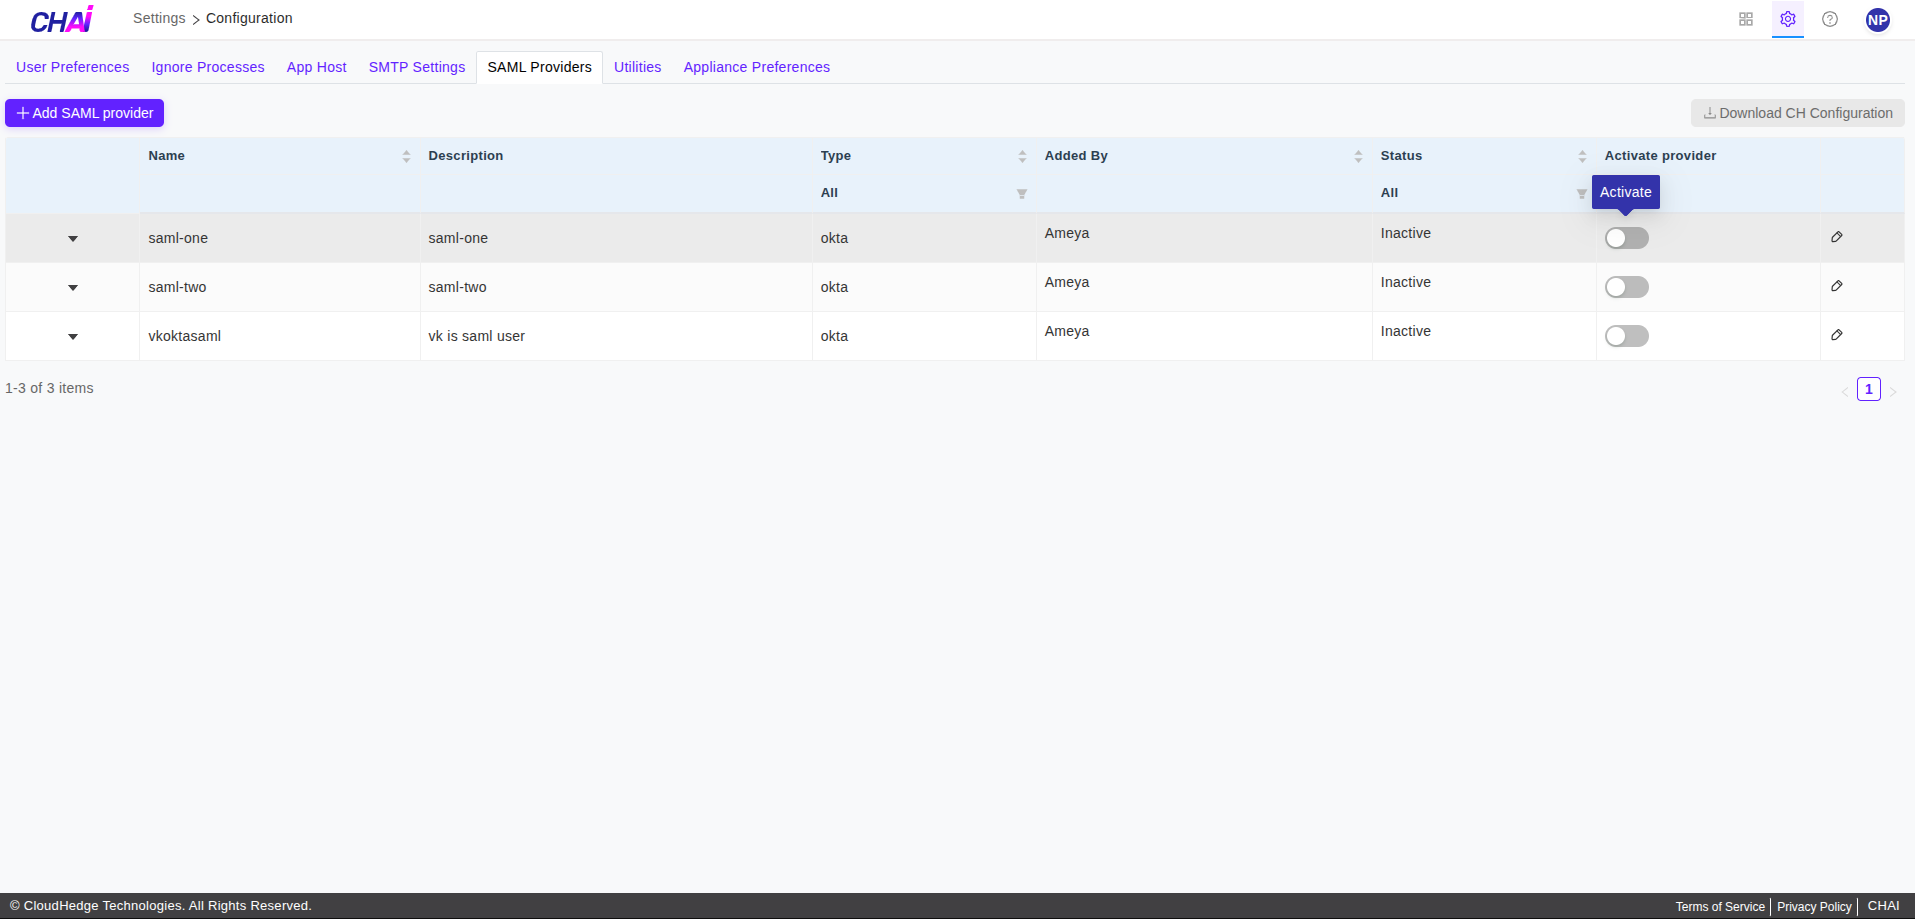Click the CHAI logo in header
1915x919 pixels.
tap(62, 20)
